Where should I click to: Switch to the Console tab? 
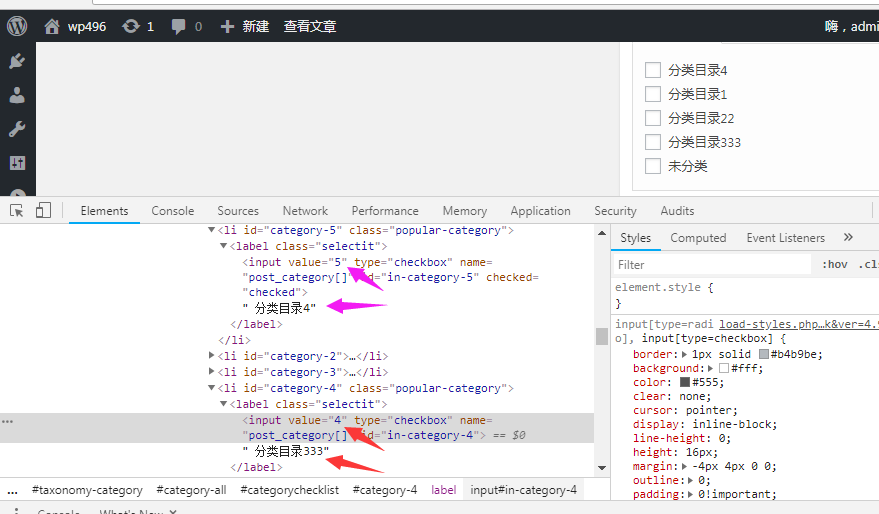(x=173, y=211)
